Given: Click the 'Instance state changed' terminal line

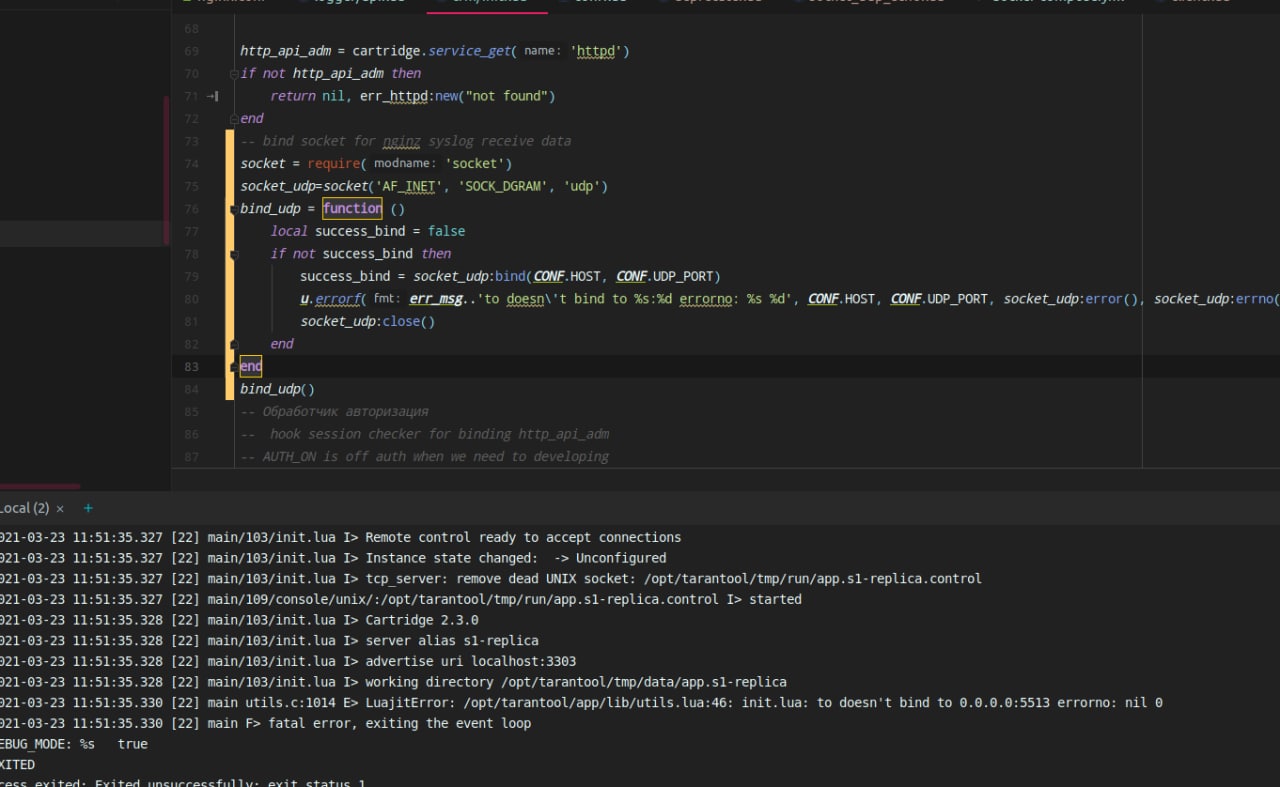Looking at the screenshot, I should (x=333, y=558).
